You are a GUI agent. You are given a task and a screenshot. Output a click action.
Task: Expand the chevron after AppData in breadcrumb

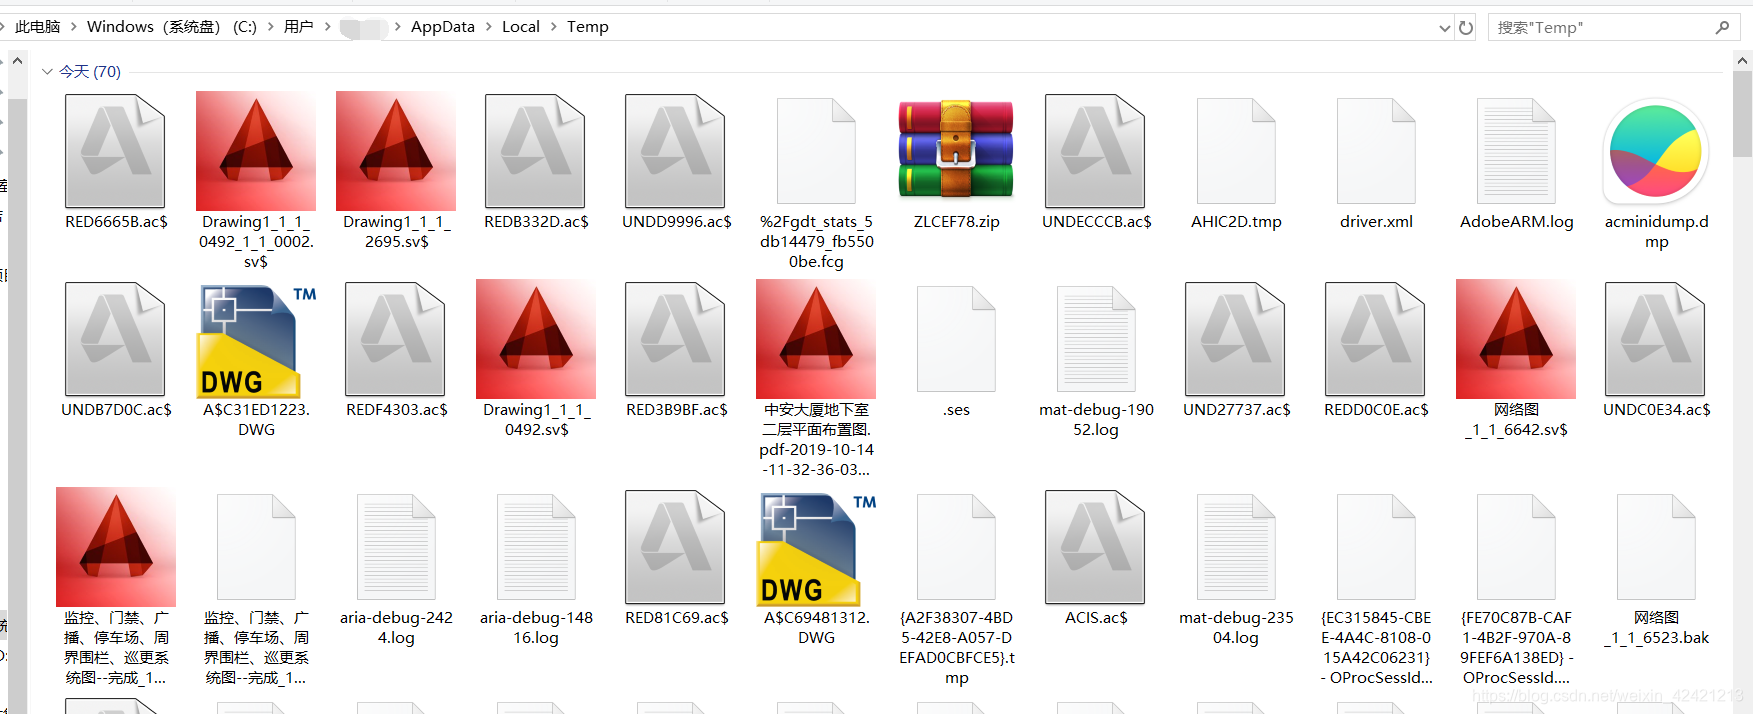tap(489, 27)
